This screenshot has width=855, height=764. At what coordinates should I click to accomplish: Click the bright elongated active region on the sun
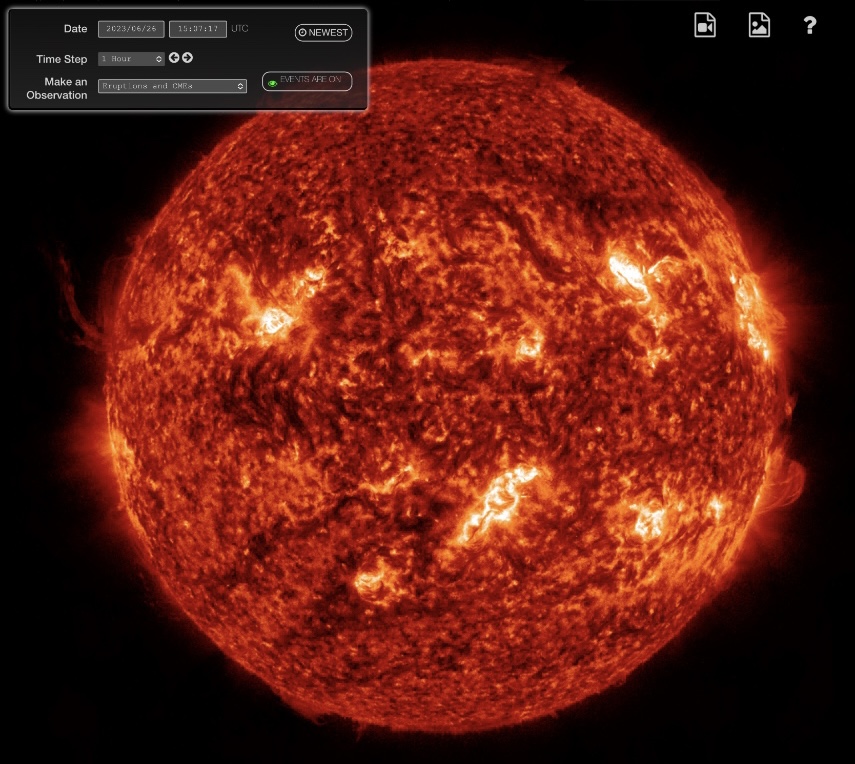pyautogui.click(x=496, y=504)
